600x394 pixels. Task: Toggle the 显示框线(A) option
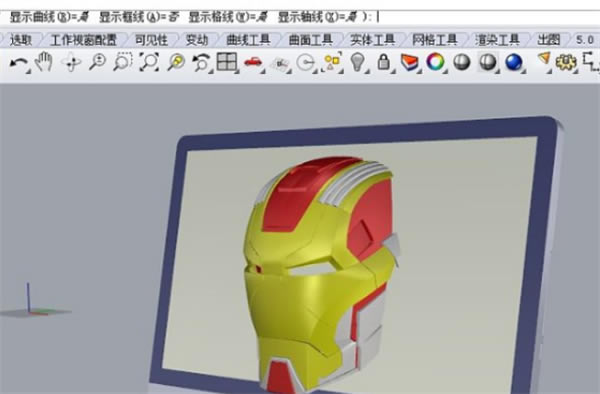pos(139,17)
